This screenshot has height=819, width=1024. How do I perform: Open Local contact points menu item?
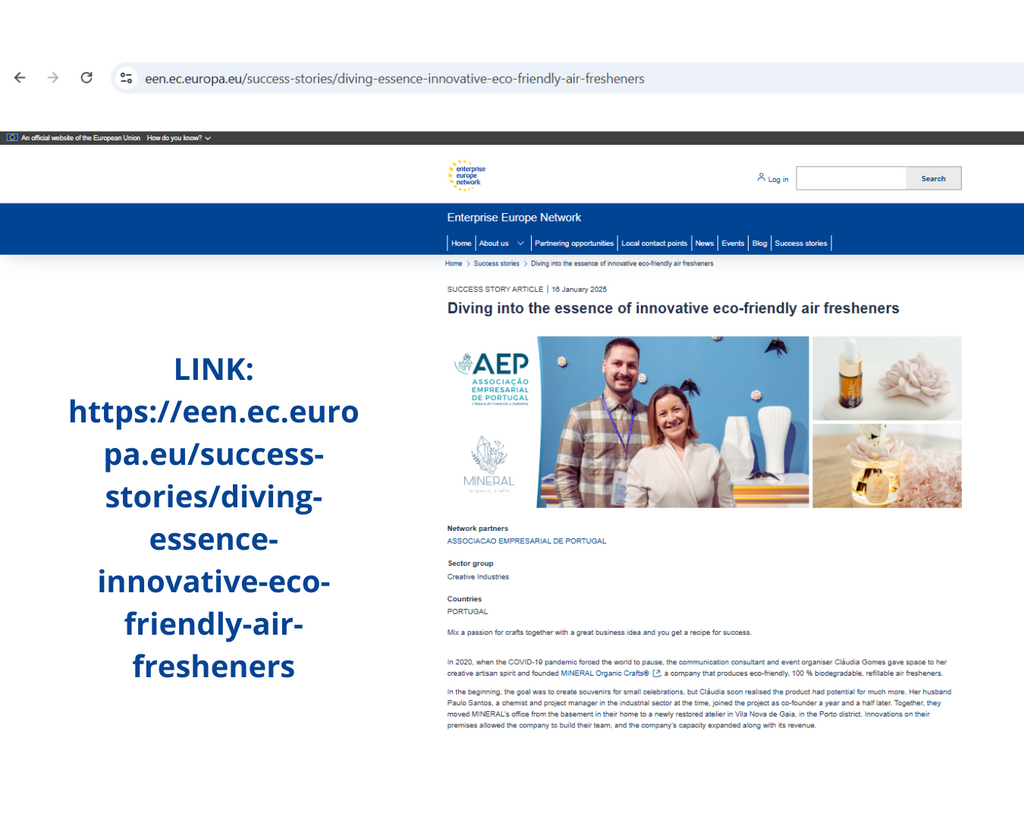(x=654, y=243)
